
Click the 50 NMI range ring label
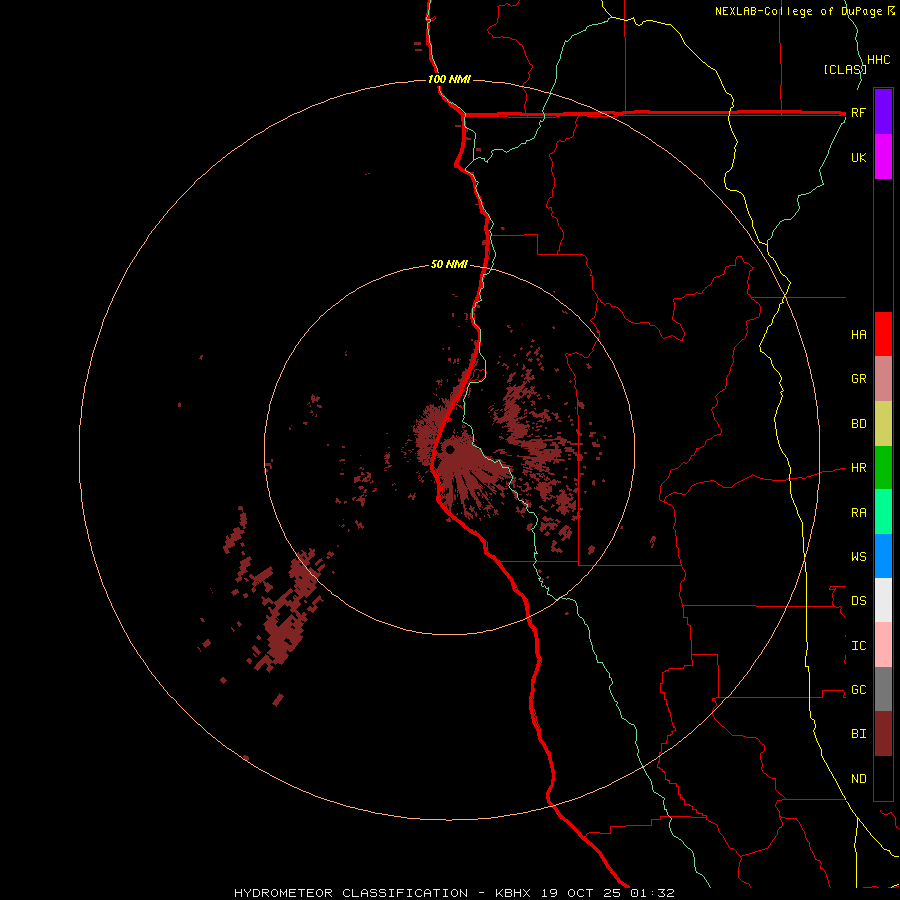(449, 265)
